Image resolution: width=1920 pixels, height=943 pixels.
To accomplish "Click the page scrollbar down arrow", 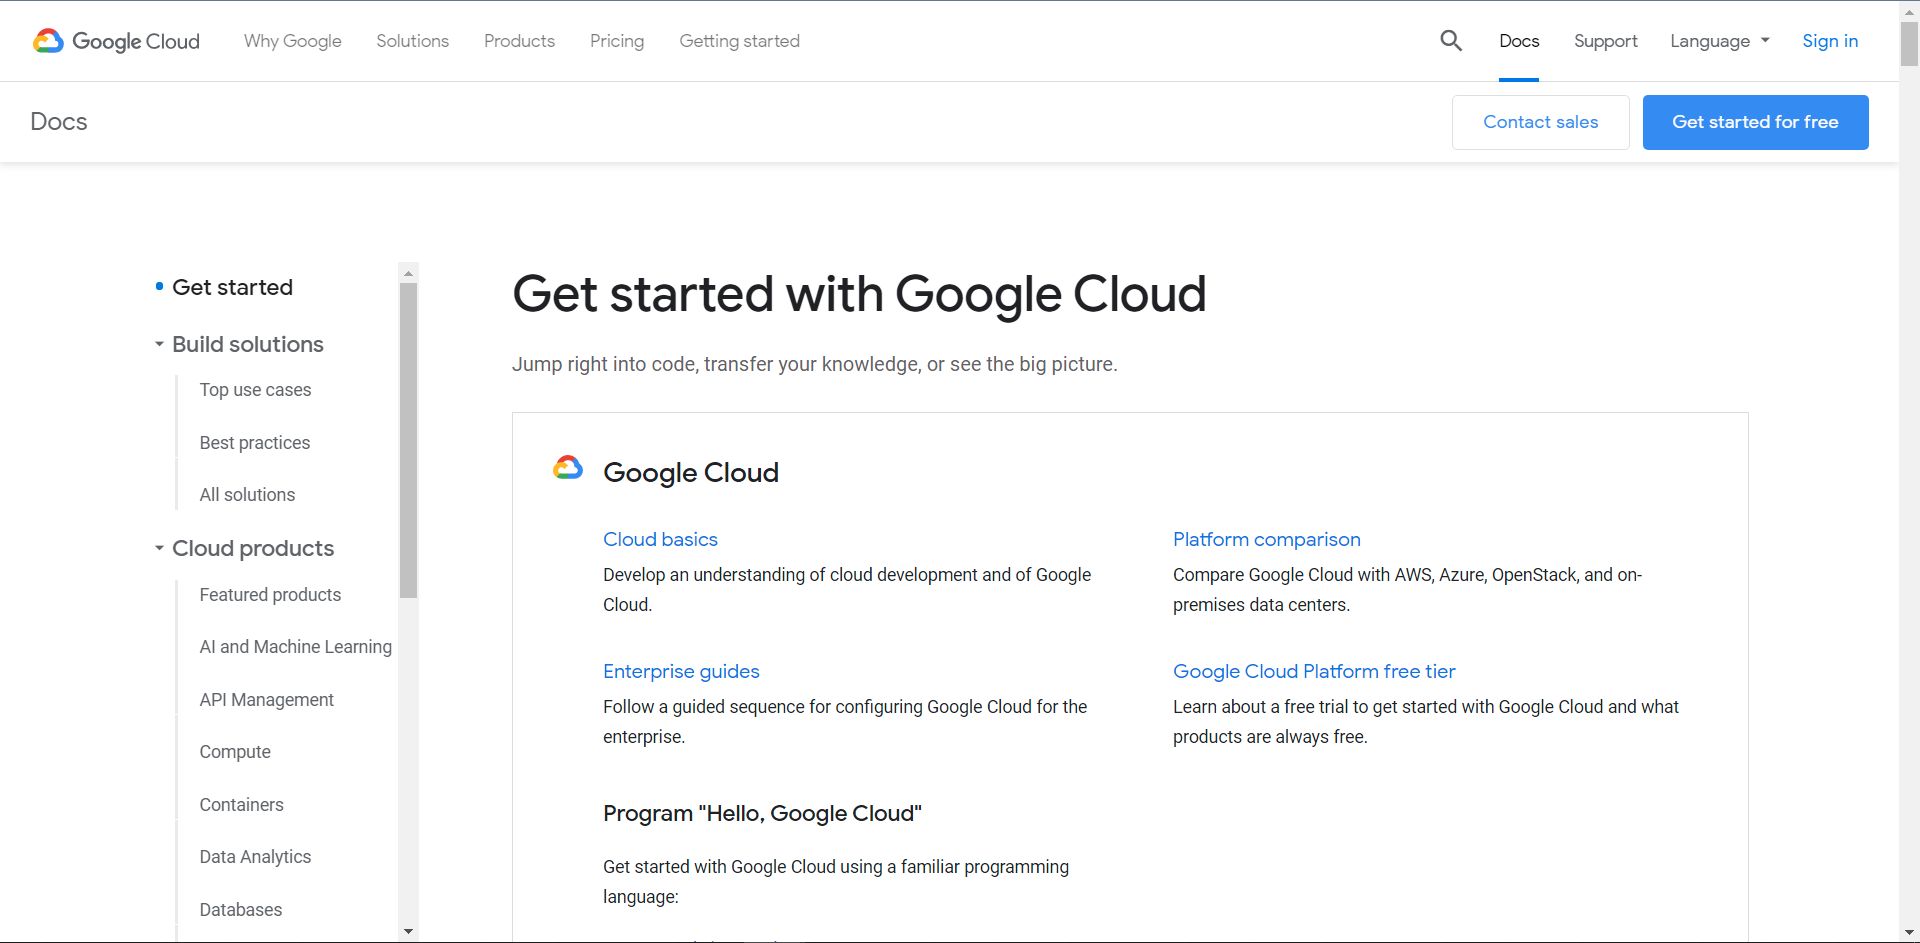I will tap(1910, 933).
